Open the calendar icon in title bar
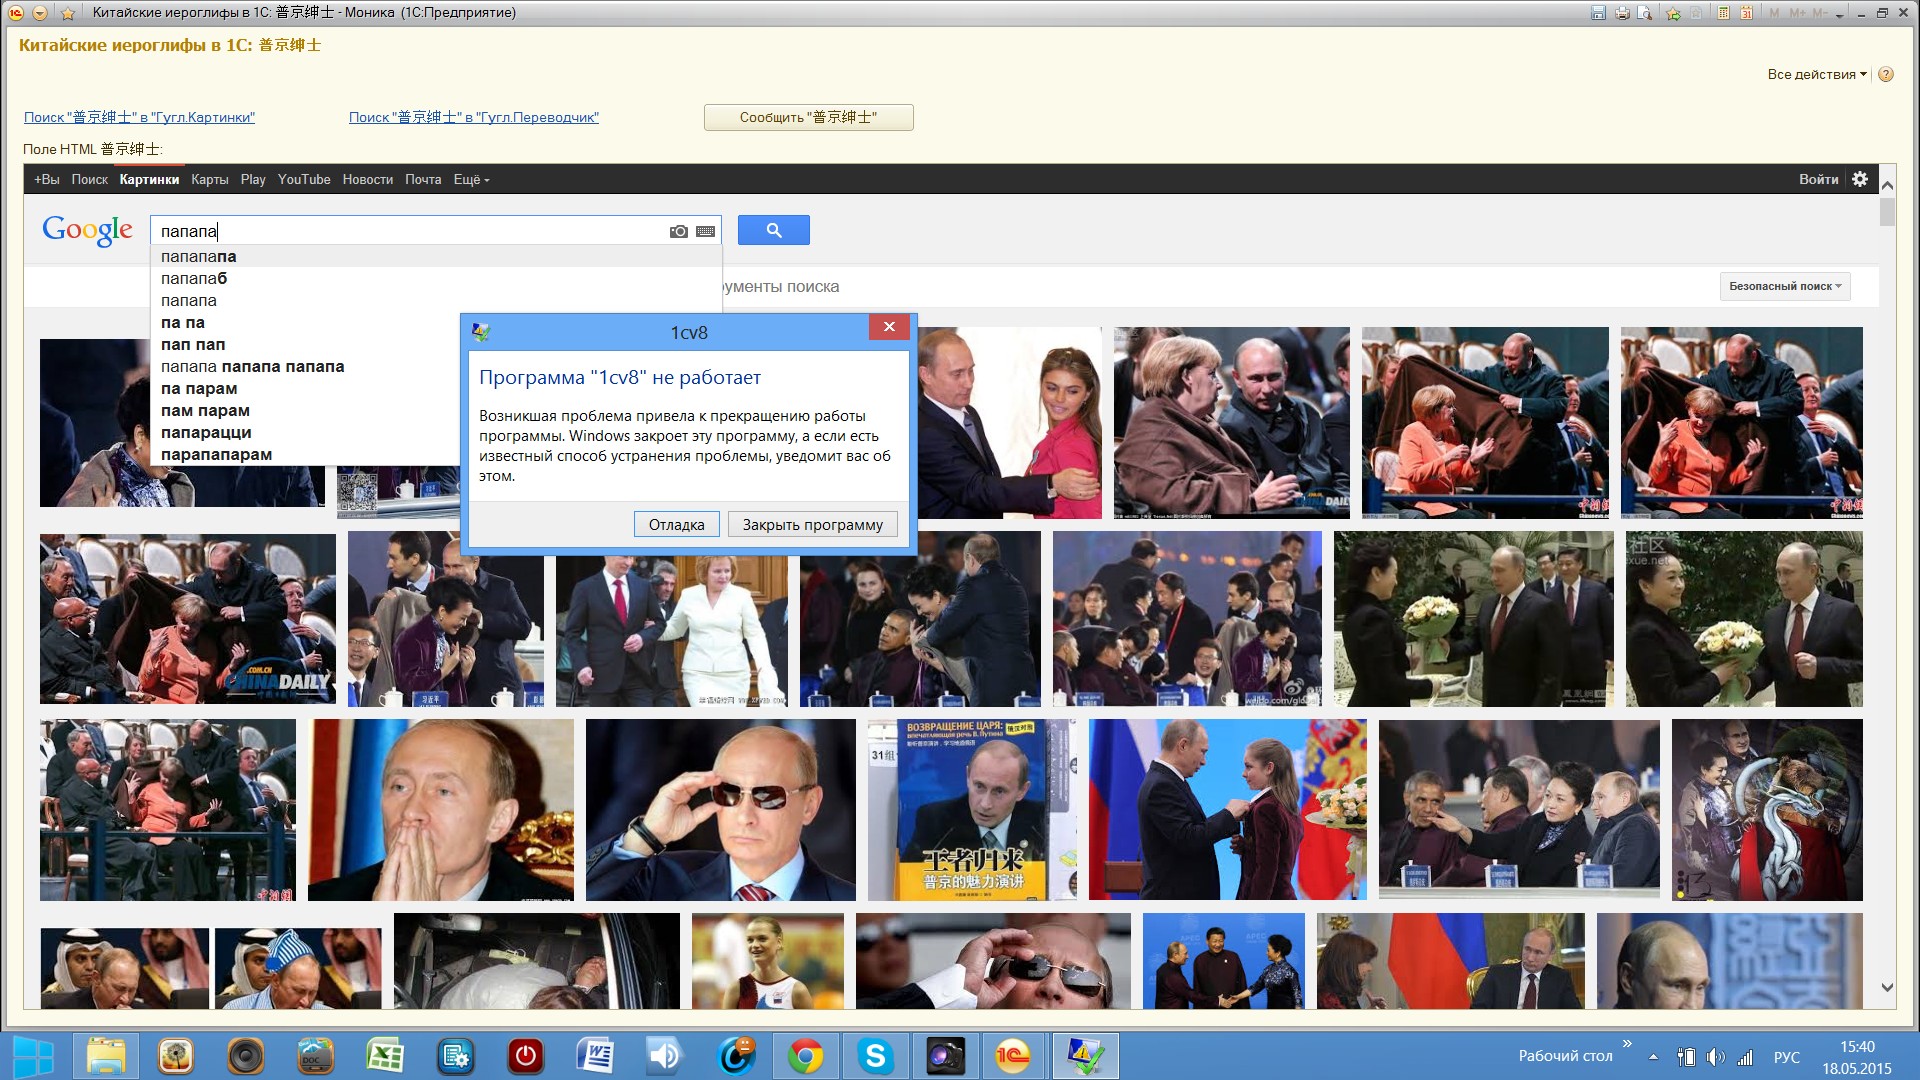This screenshot has width=1920, height=1080. [x=1746, y=13]
